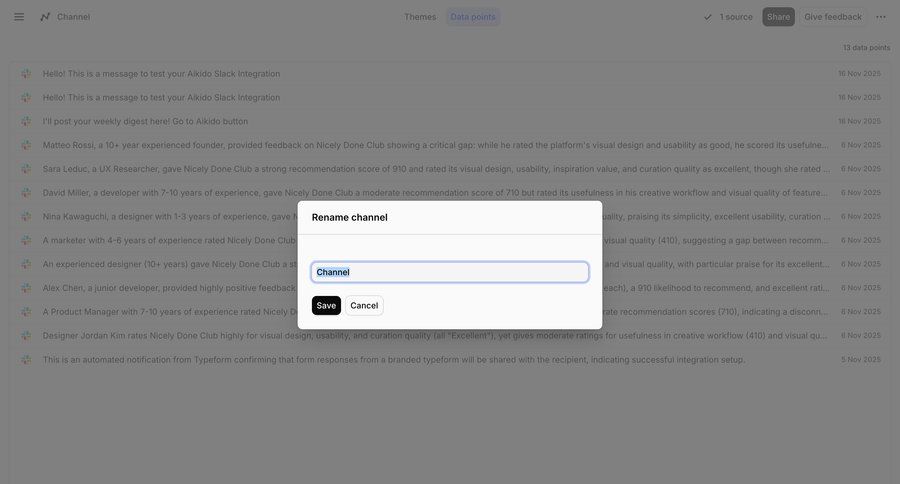Click Slack icon of first Aikido test message
Screen dimensions: 900x484
tap(26, 73)
